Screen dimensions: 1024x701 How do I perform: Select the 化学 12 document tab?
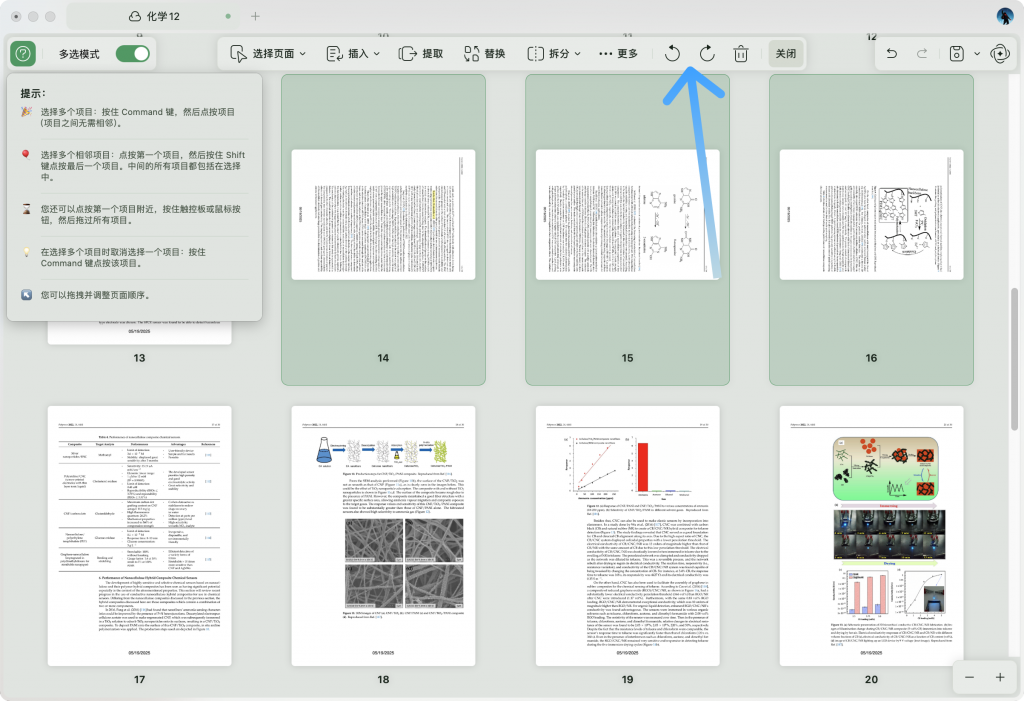tap(153, 16)
